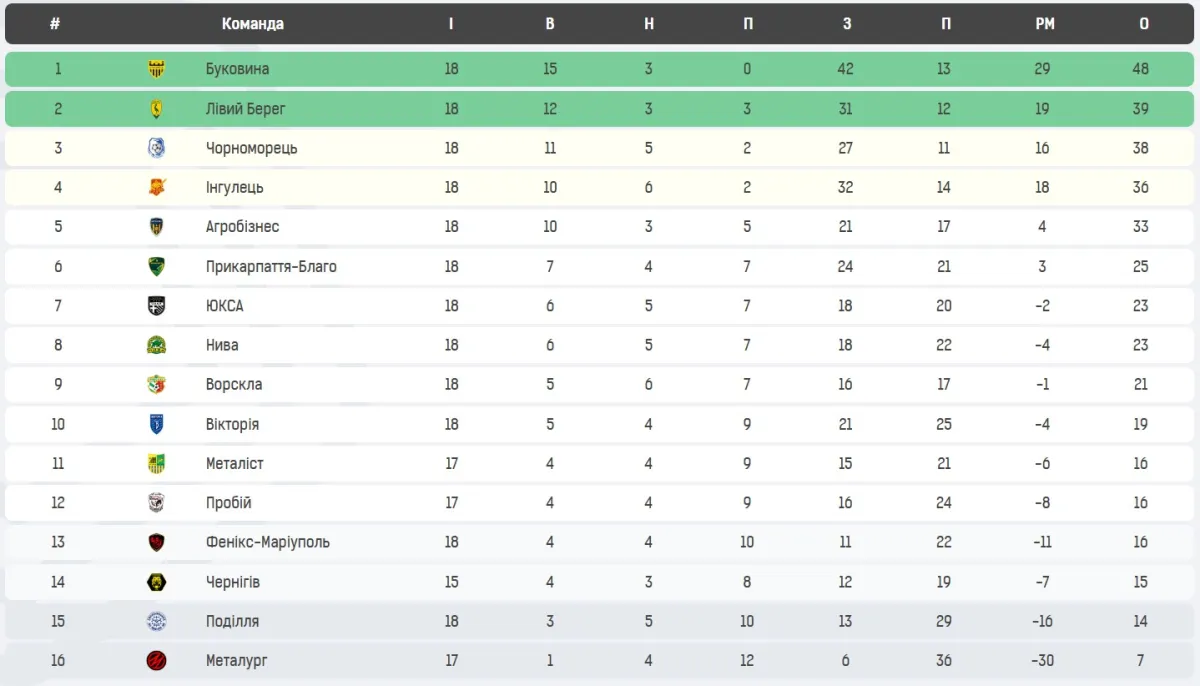Click the Чорноморець club crest
The height and width of the screenshot is (686, 1200).
pyautogui.click(x=156, y=148)
